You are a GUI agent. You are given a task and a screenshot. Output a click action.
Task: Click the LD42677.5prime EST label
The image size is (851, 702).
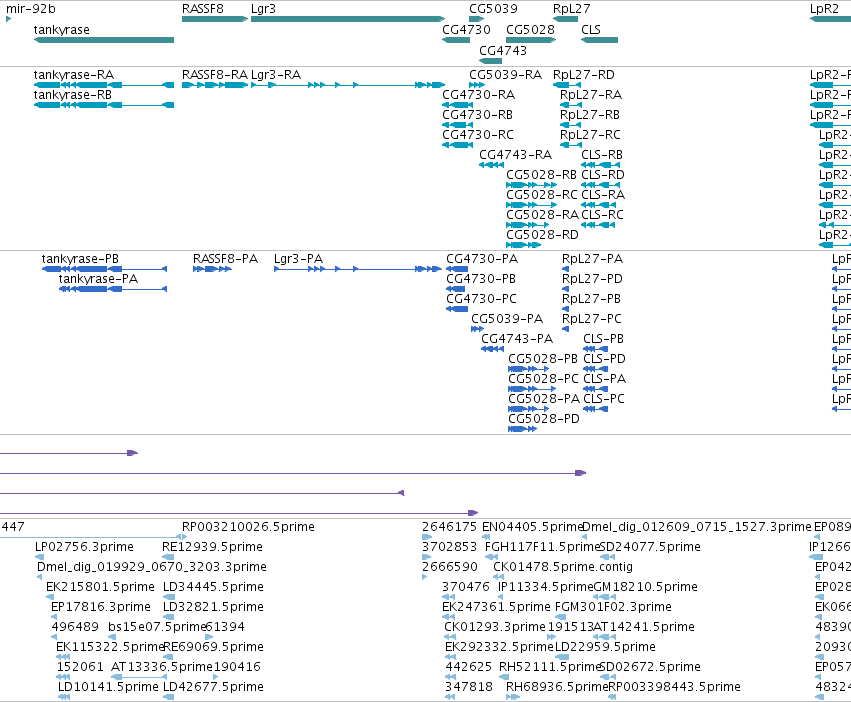tap(213, 687)
